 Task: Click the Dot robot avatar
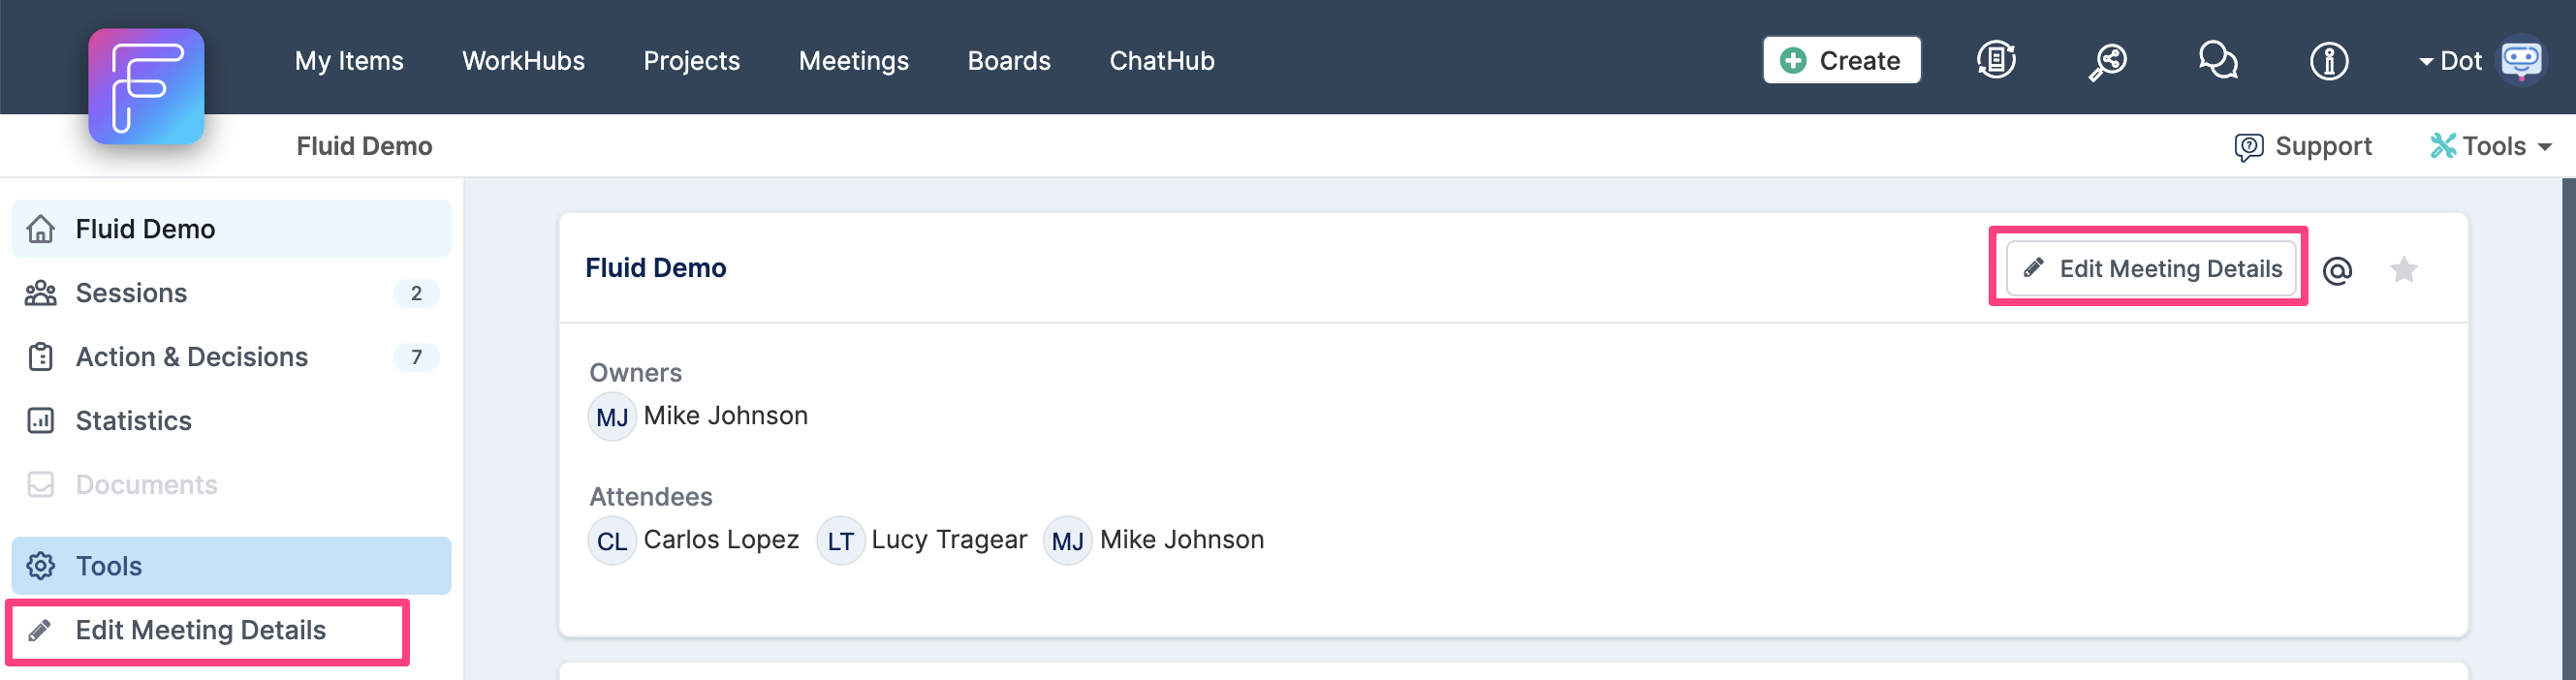2521,60
